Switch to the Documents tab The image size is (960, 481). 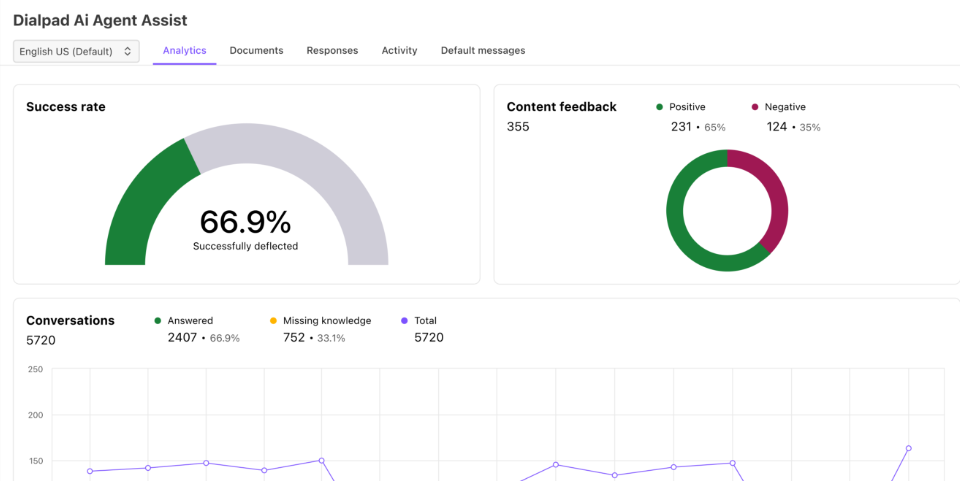(x=256, y=50)
